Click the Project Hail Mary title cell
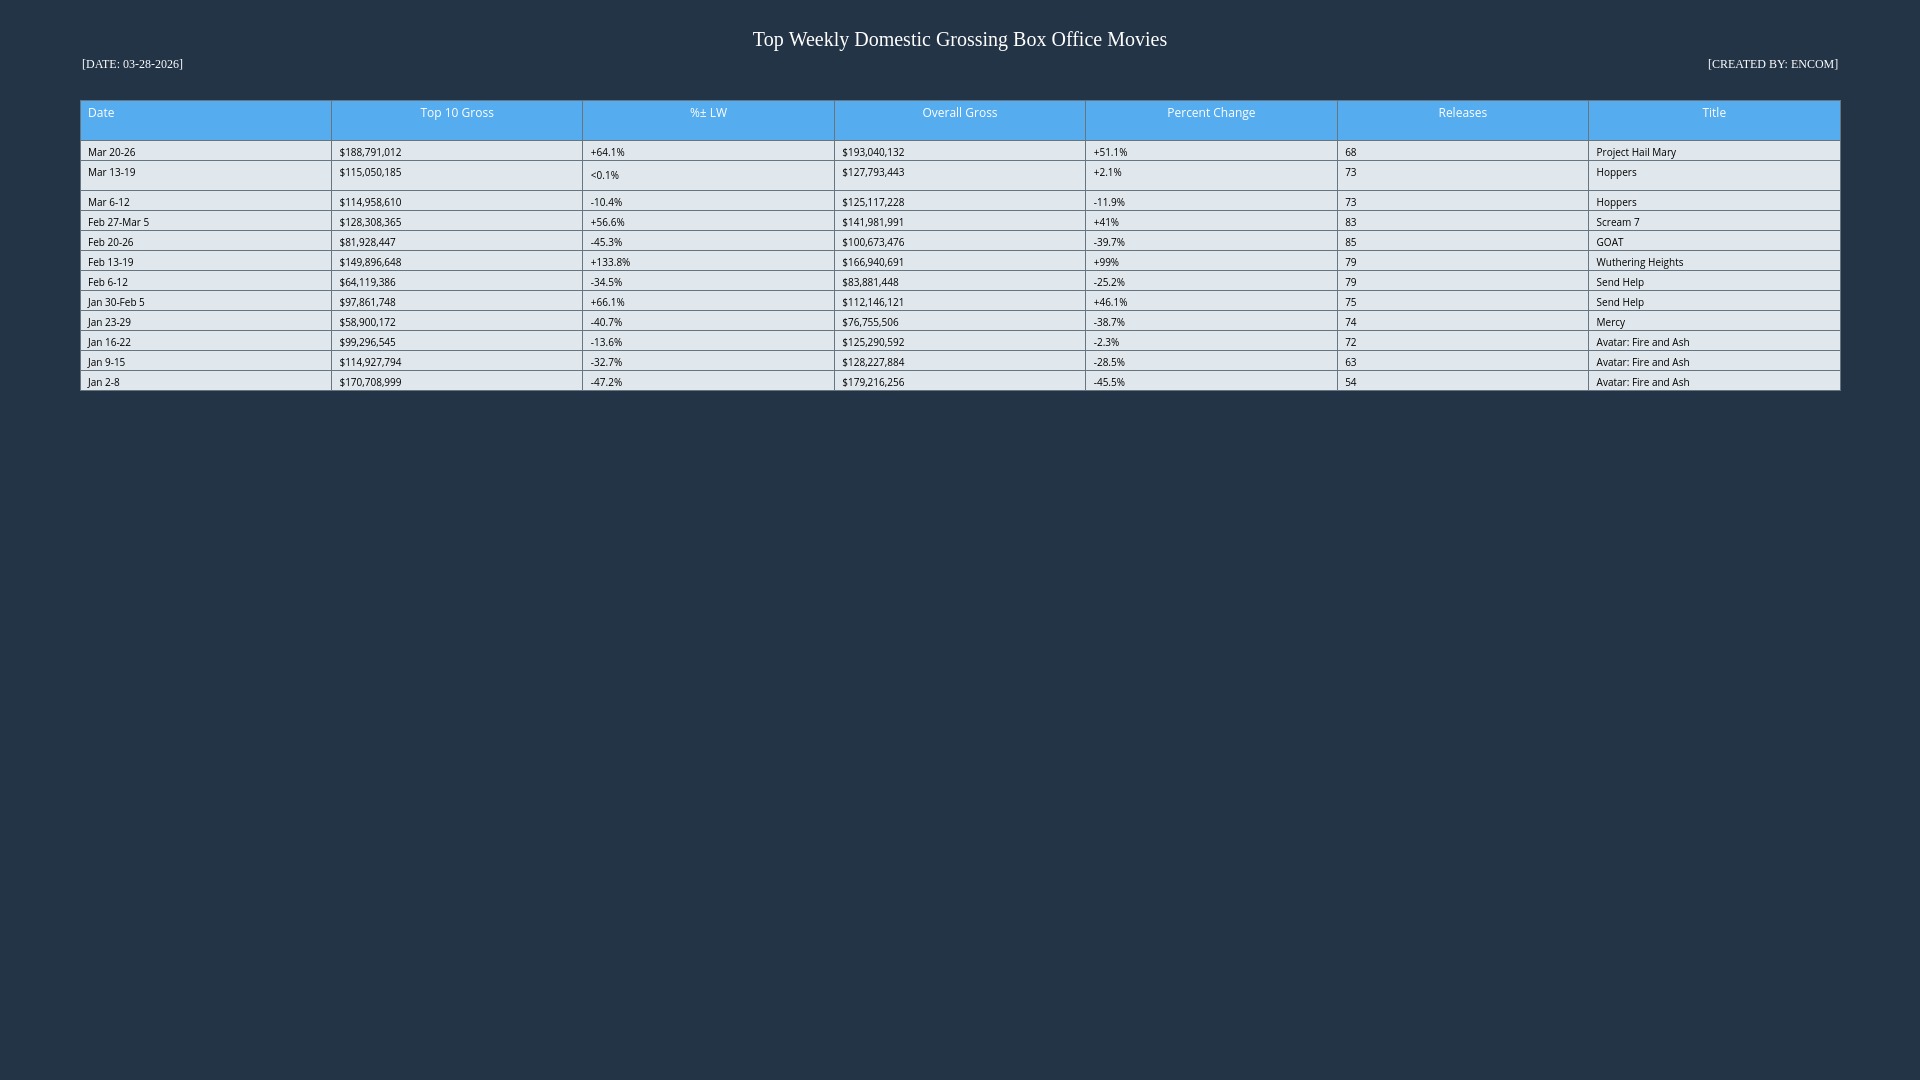 coord(1635,152)
